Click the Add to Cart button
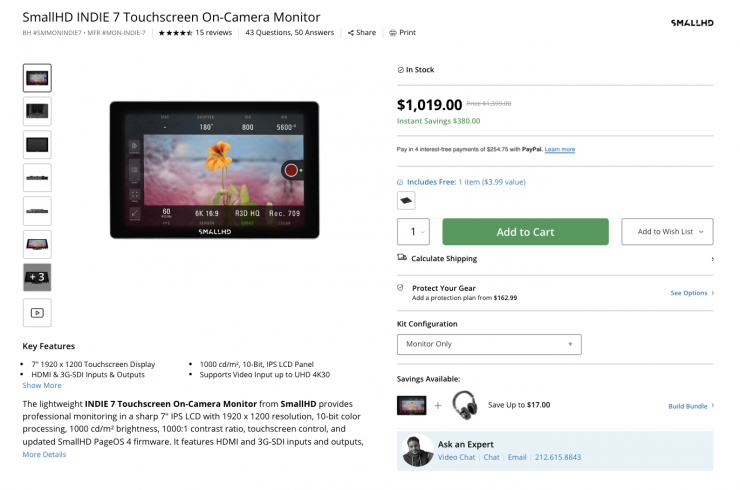 tap(525, 232)
